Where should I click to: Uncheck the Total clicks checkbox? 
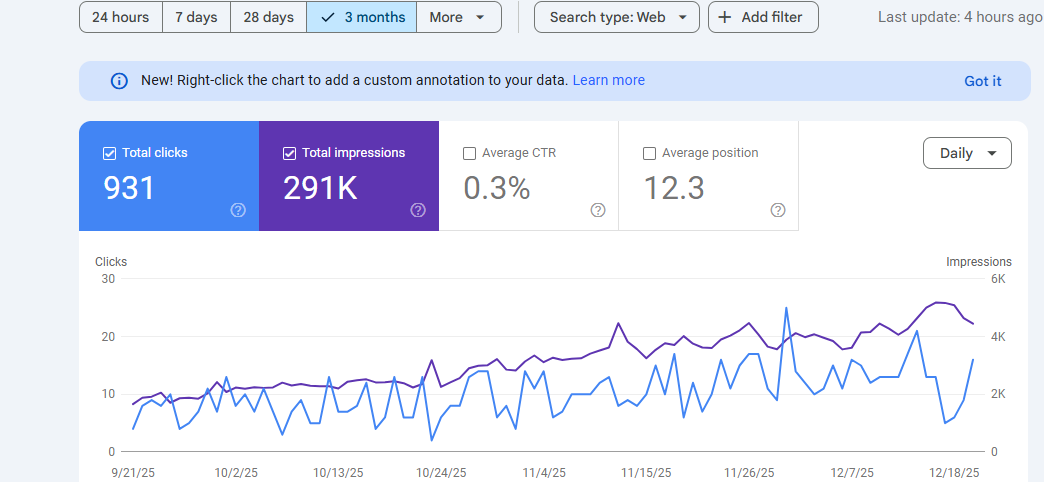(110, 153)
